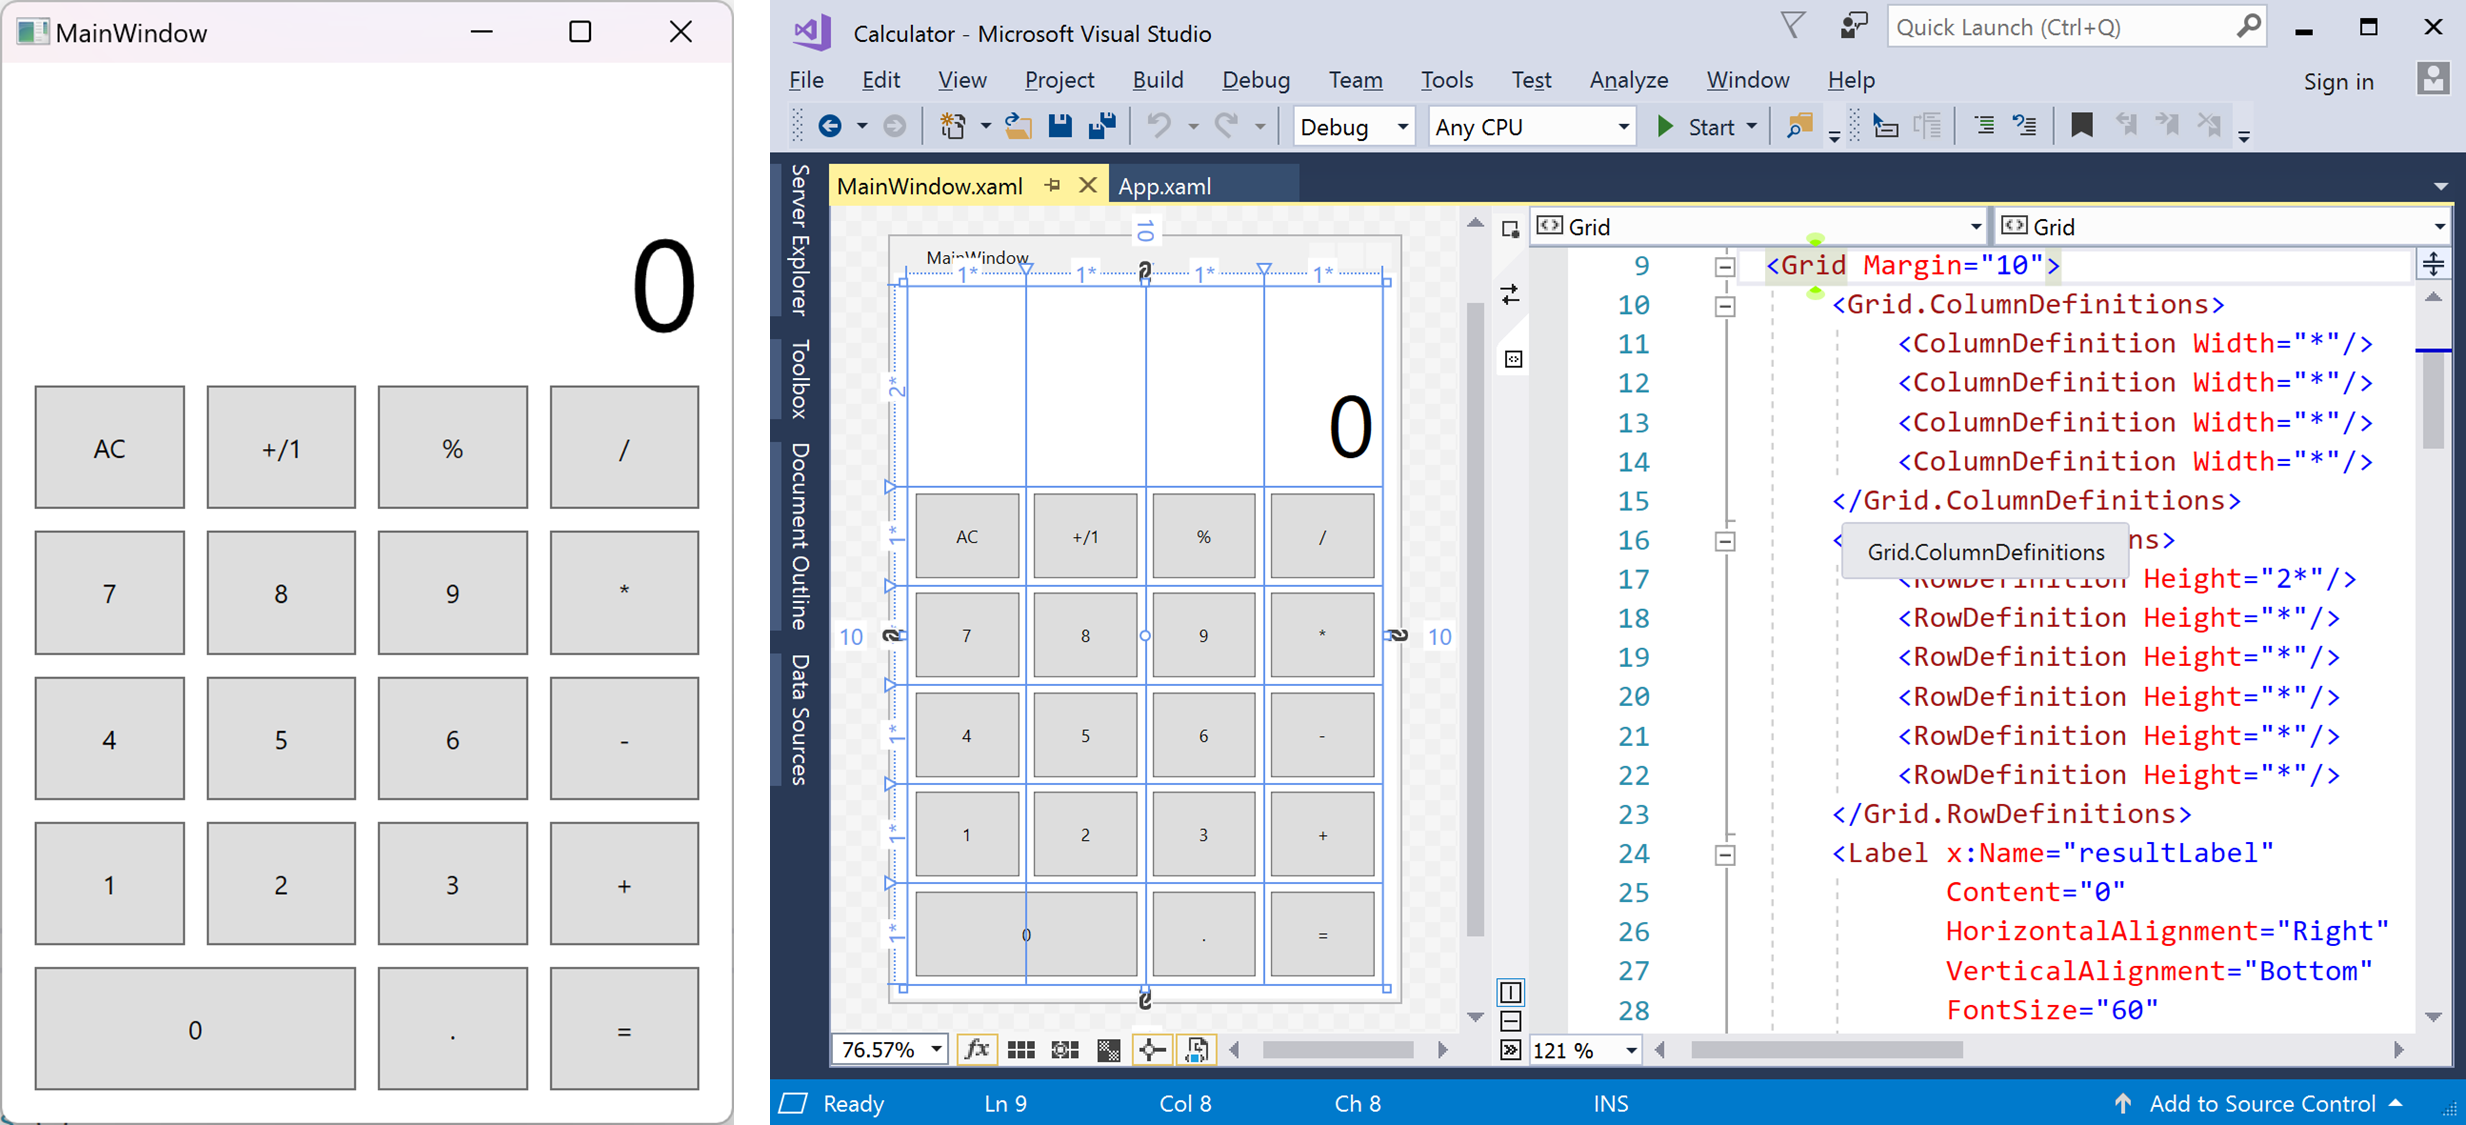Collapse the Grid.ColumnDefinitions node at line 10
The height and width of the screenshot is (1125, 2466).
1725,306
